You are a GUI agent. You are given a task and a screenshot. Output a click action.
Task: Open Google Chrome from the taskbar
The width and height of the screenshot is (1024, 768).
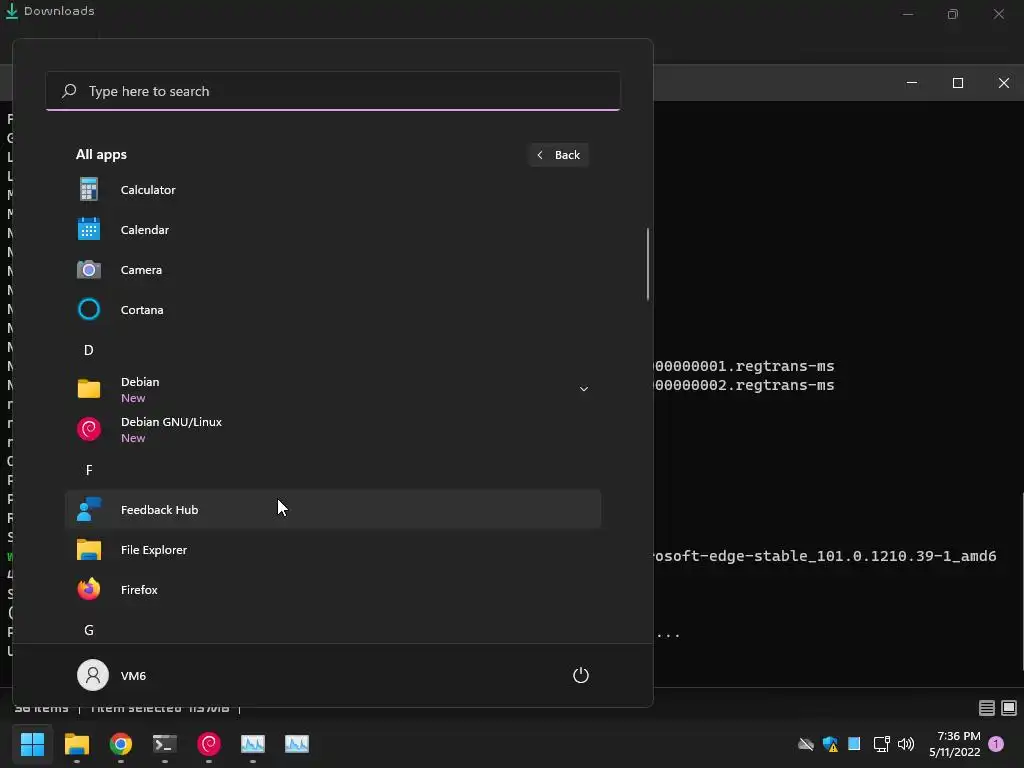tap(121, 743)
